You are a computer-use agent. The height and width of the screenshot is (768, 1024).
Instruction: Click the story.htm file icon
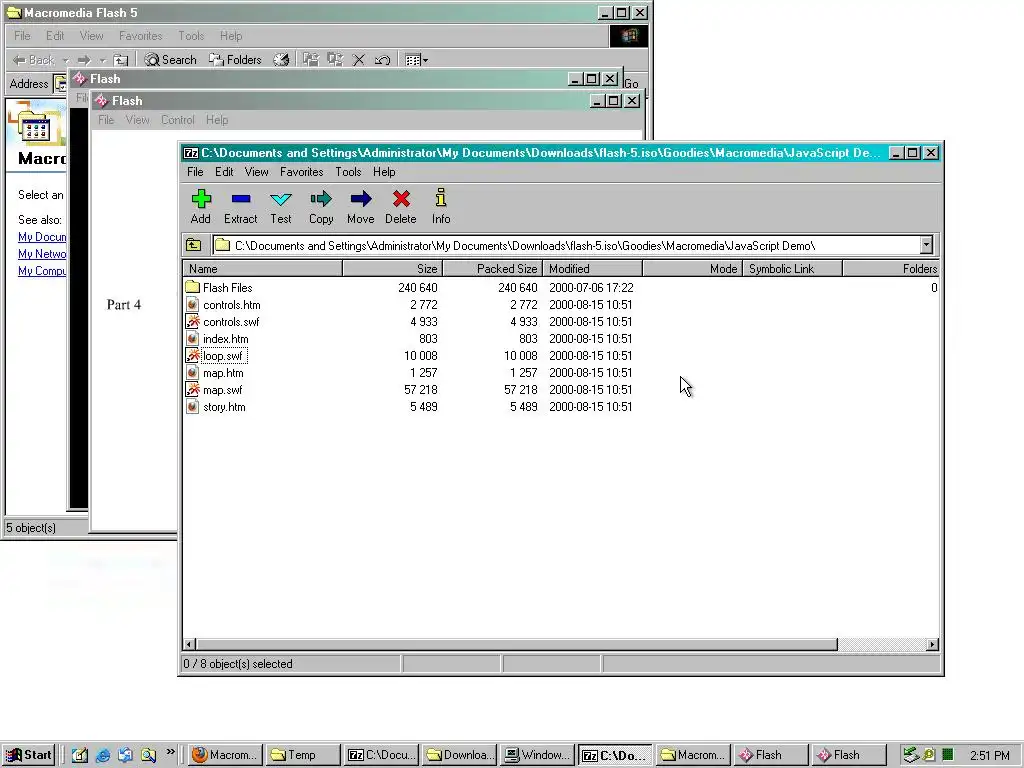192,406
